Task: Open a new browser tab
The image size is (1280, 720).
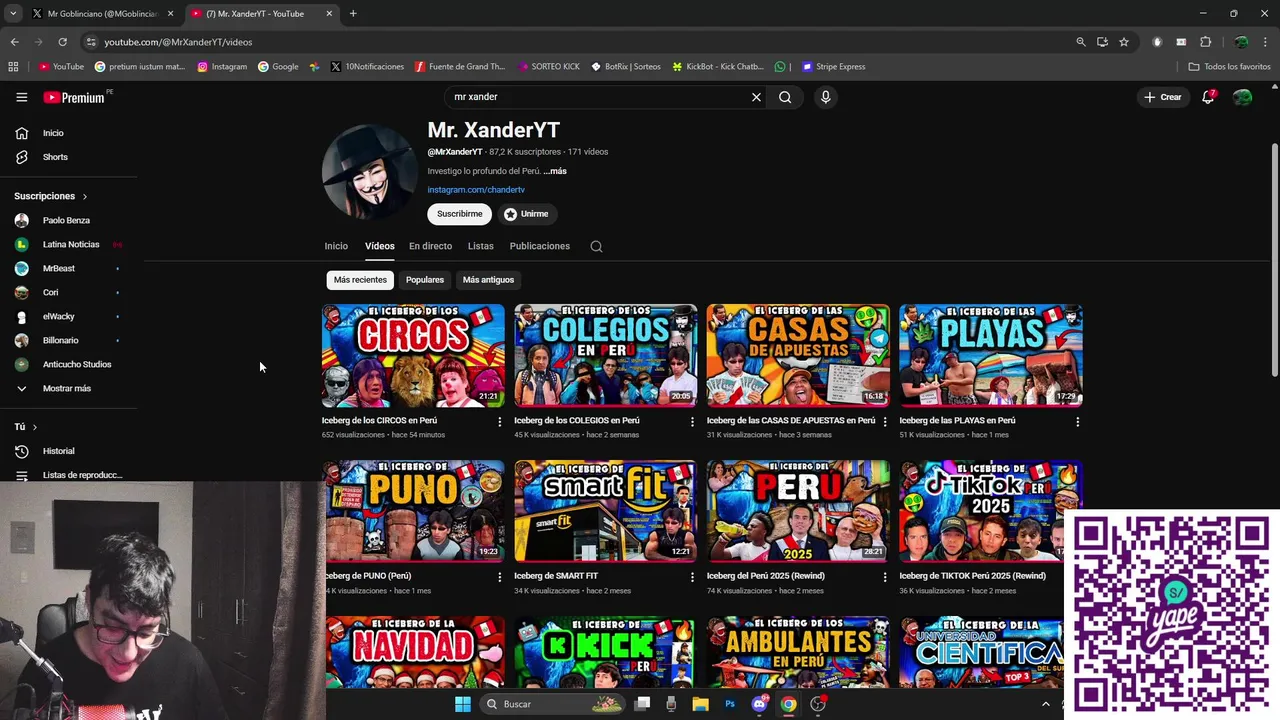Action: coord(353,13)
